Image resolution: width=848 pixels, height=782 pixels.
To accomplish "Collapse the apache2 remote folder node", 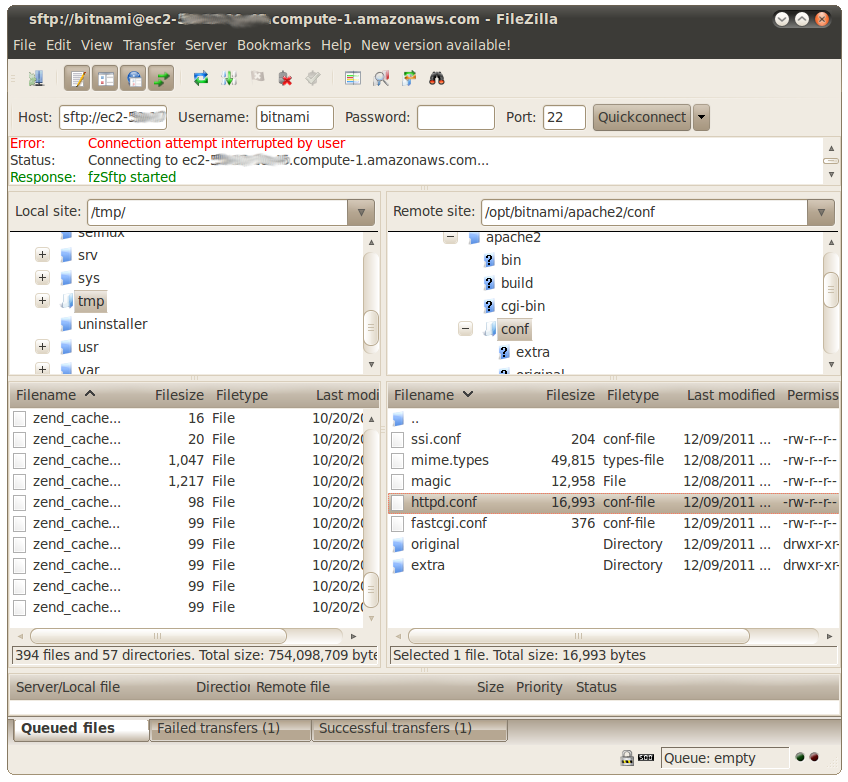I will (x=450, y=237).
